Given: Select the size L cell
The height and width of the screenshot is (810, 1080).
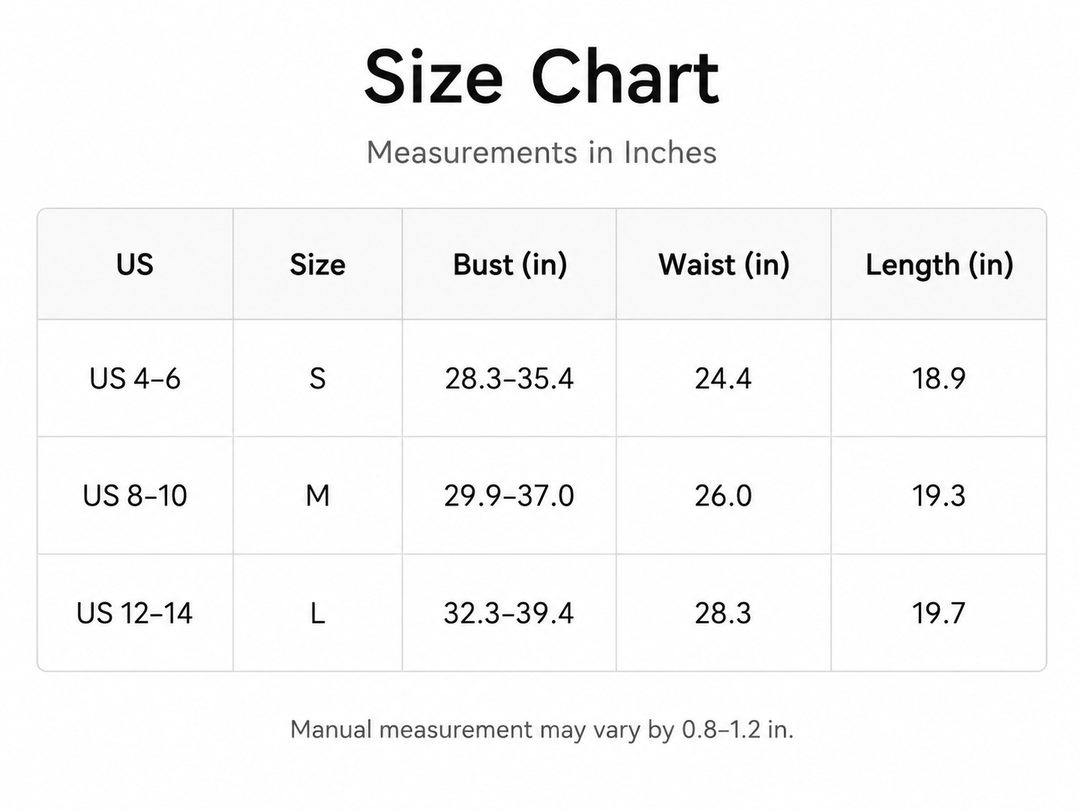Looking at the screenshot, I should (318, 613).
